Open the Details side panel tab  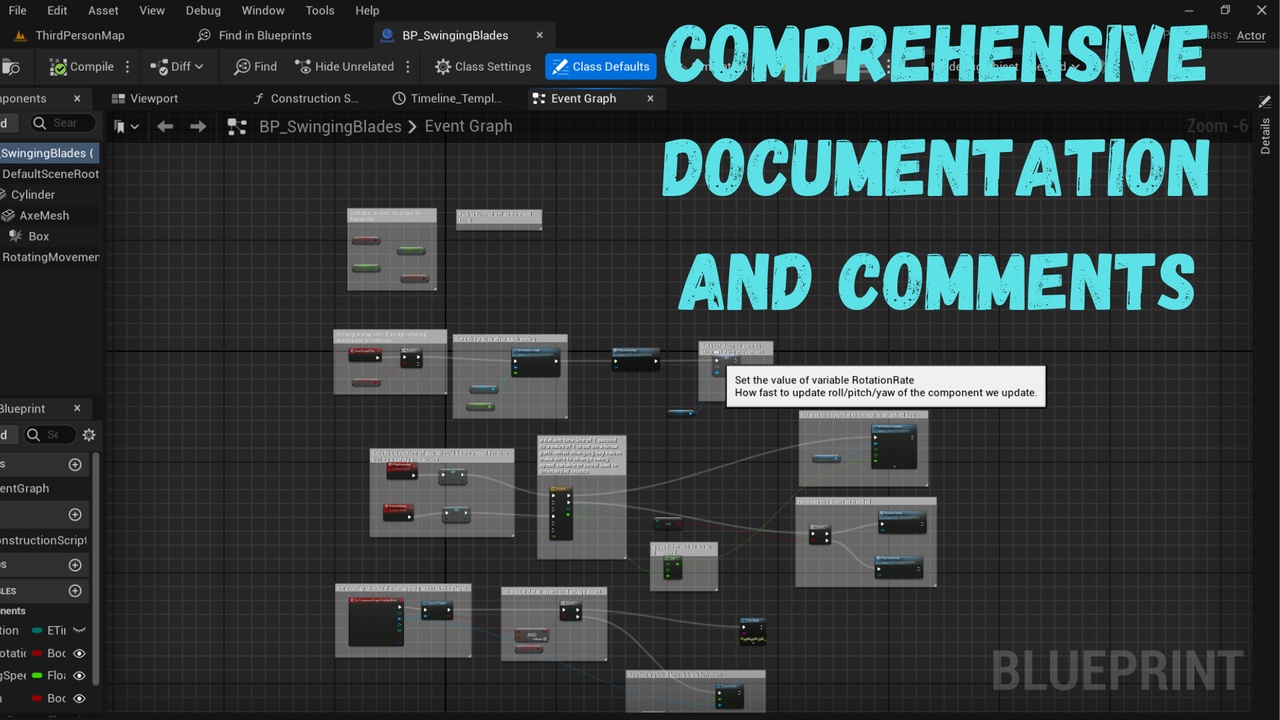(1265, 135)
